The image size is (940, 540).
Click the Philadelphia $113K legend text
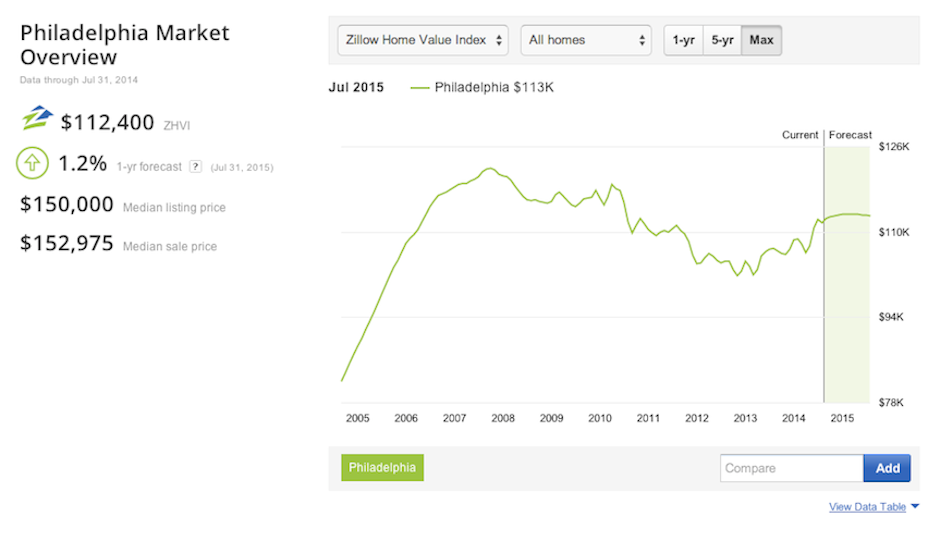[x=494, y=88]
